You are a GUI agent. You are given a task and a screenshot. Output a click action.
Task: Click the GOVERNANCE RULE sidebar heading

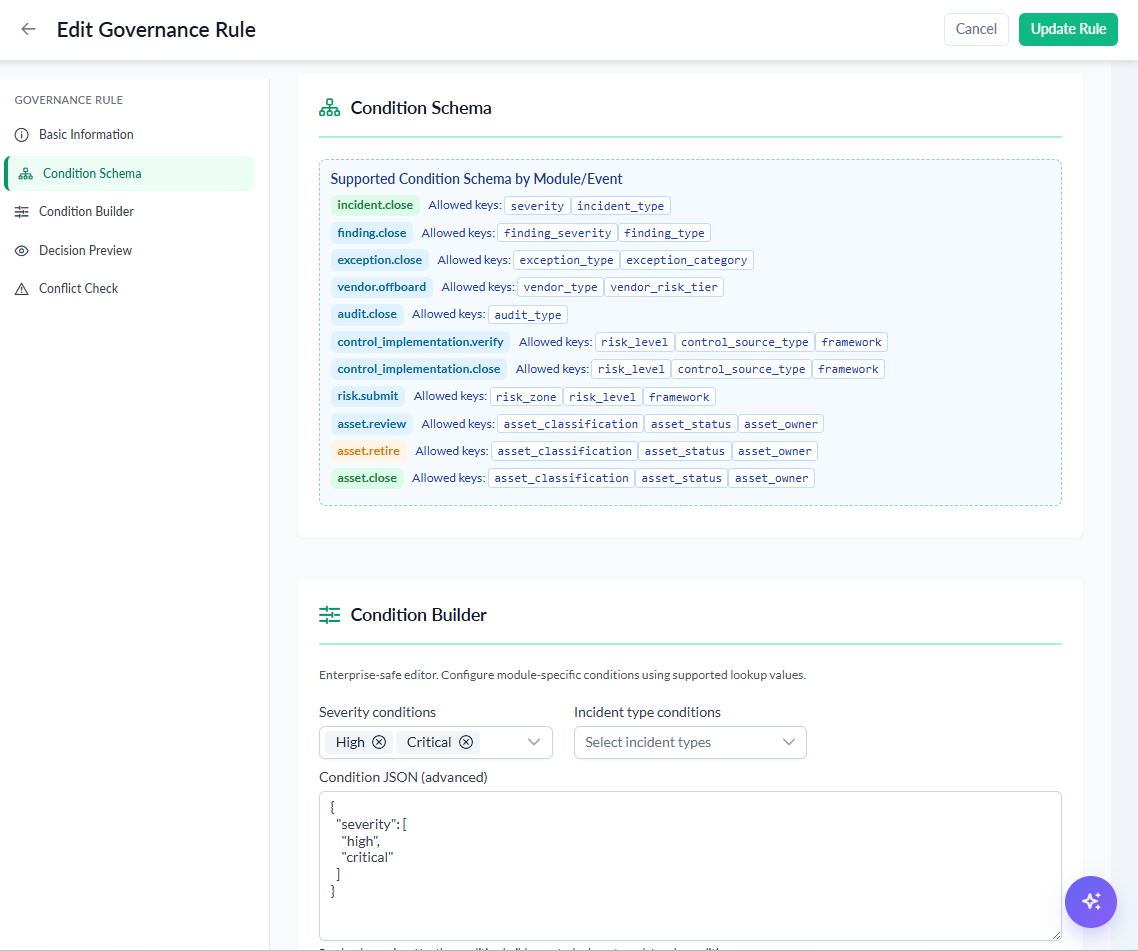(x=68, y=100)
